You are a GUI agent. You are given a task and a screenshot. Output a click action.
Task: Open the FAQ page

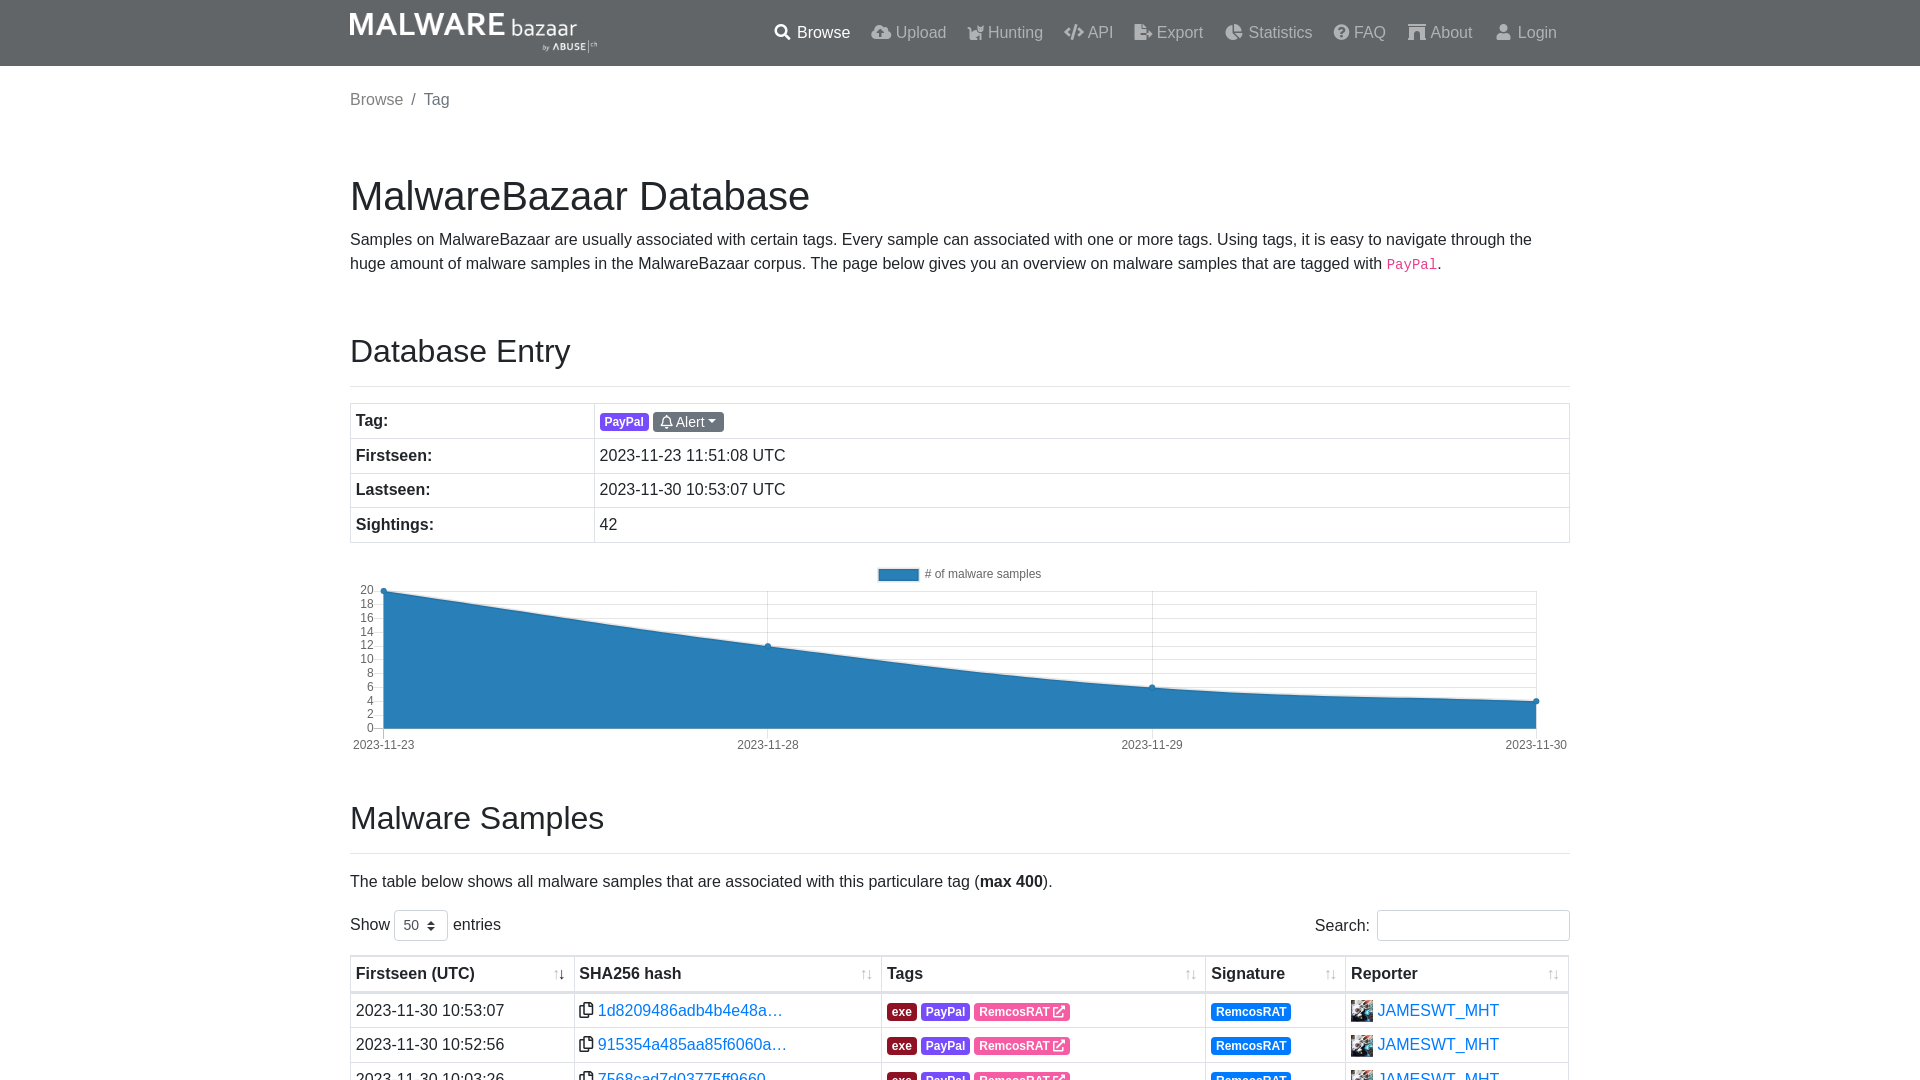tap(1359, 33)
